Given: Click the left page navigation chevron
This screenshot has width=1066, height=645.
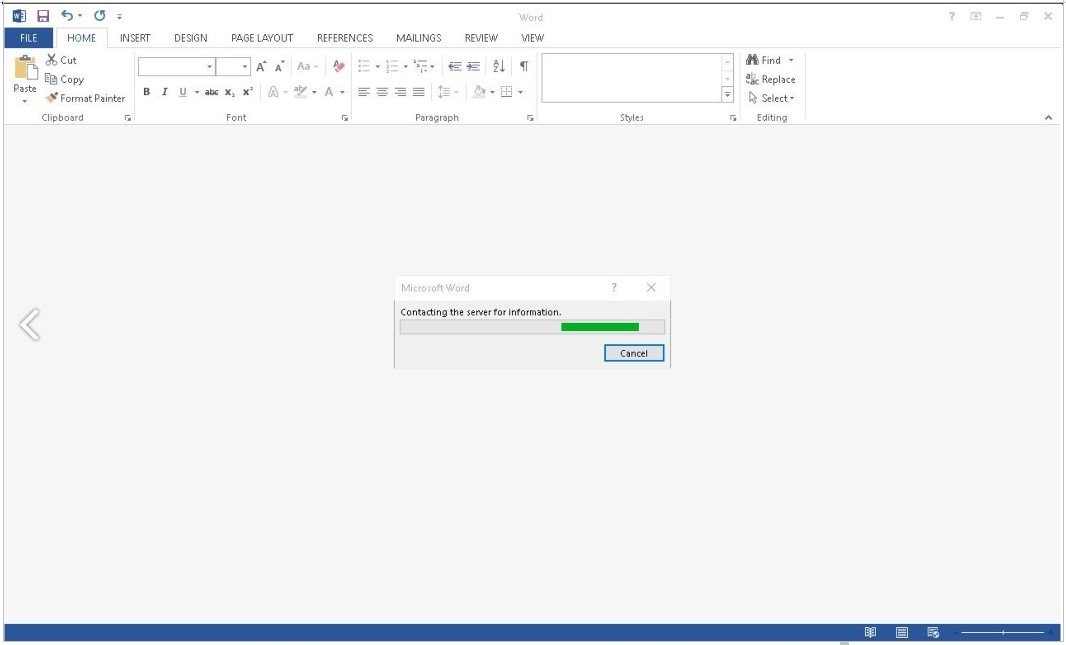Looking at the screenshot, I should [x=31, y=323].
